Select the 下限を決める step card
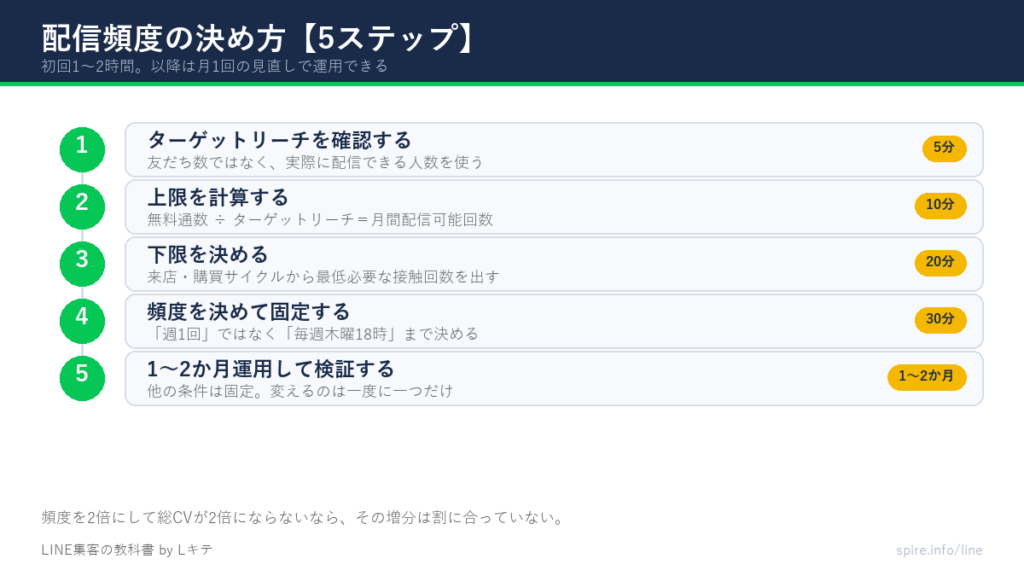The height and width of the screenshot is (576, 1024). (554, 264)
